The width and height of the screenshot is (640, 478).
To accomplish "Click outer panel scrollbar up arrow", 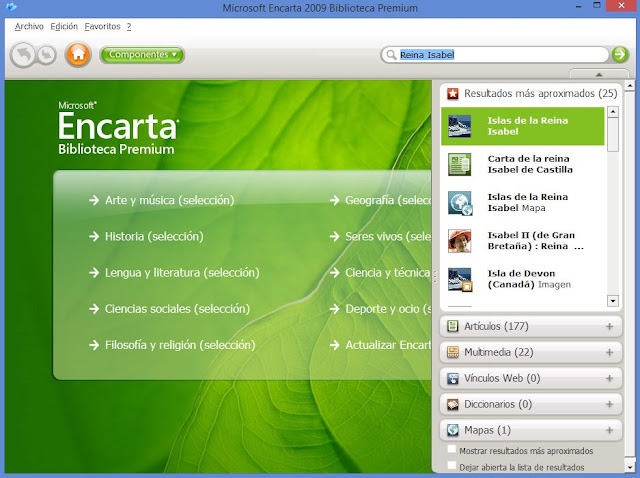I will coord(629,86).
